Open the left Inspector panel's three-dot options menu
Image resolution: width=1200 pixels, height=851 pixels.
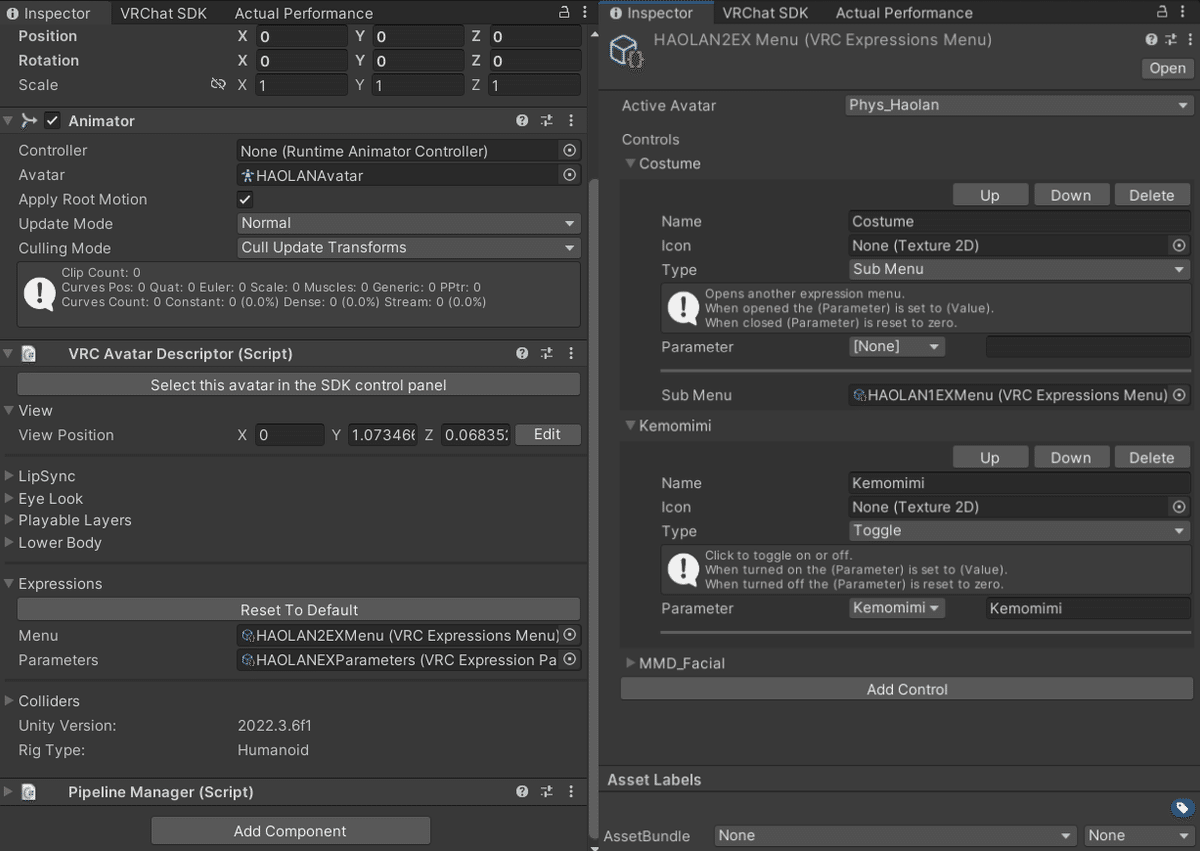tap(583, 13)
